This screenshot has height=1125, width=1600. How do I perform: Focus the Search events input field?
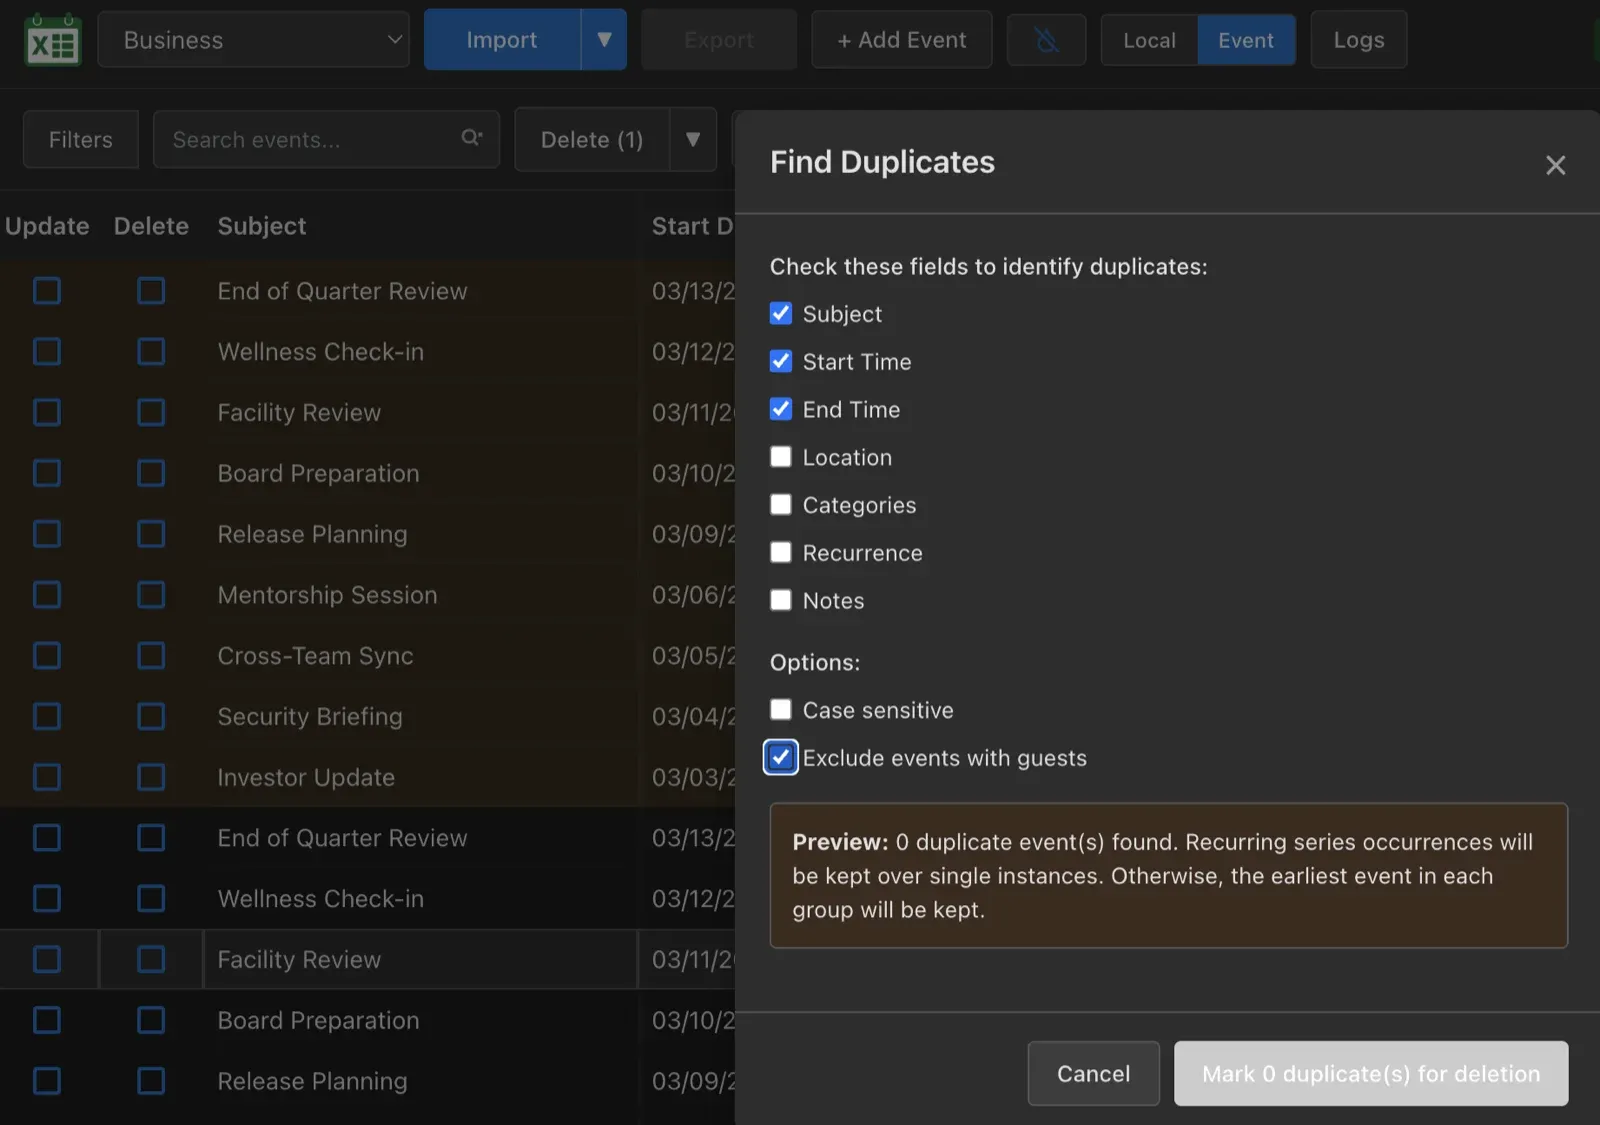click(x=326, y=140)
